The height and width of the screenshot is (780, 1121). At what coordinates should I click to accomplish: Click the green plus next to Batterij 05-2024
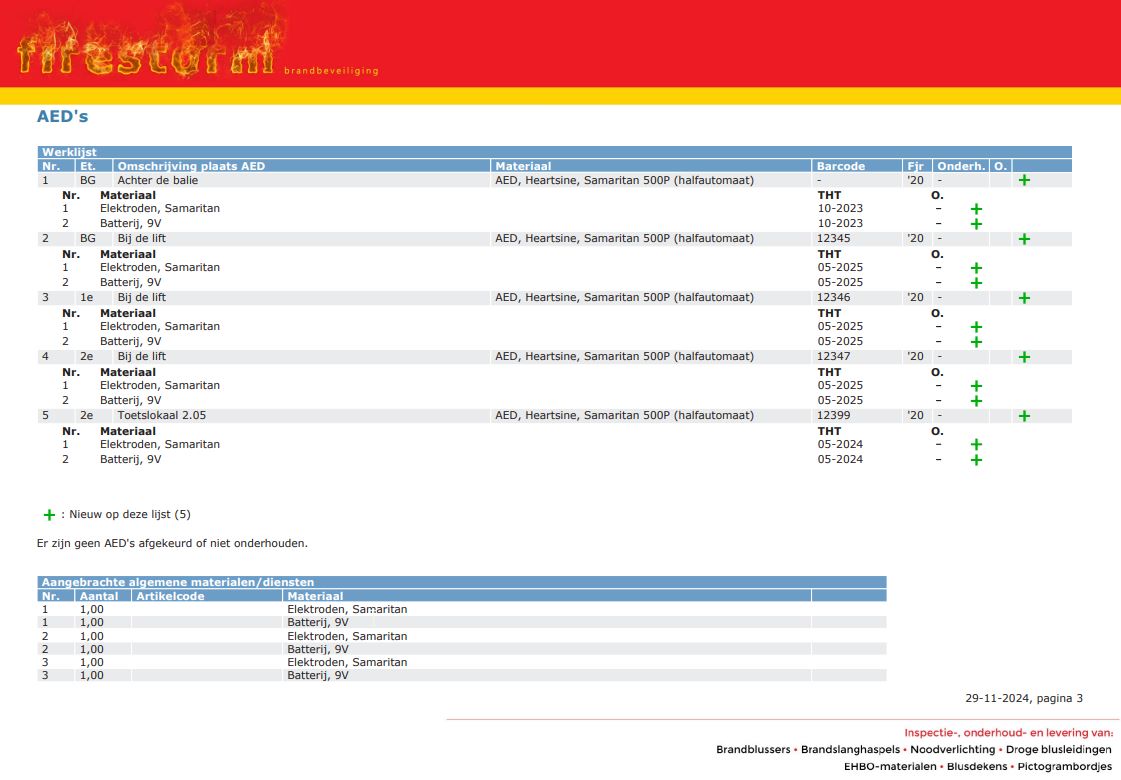(976, 460)
